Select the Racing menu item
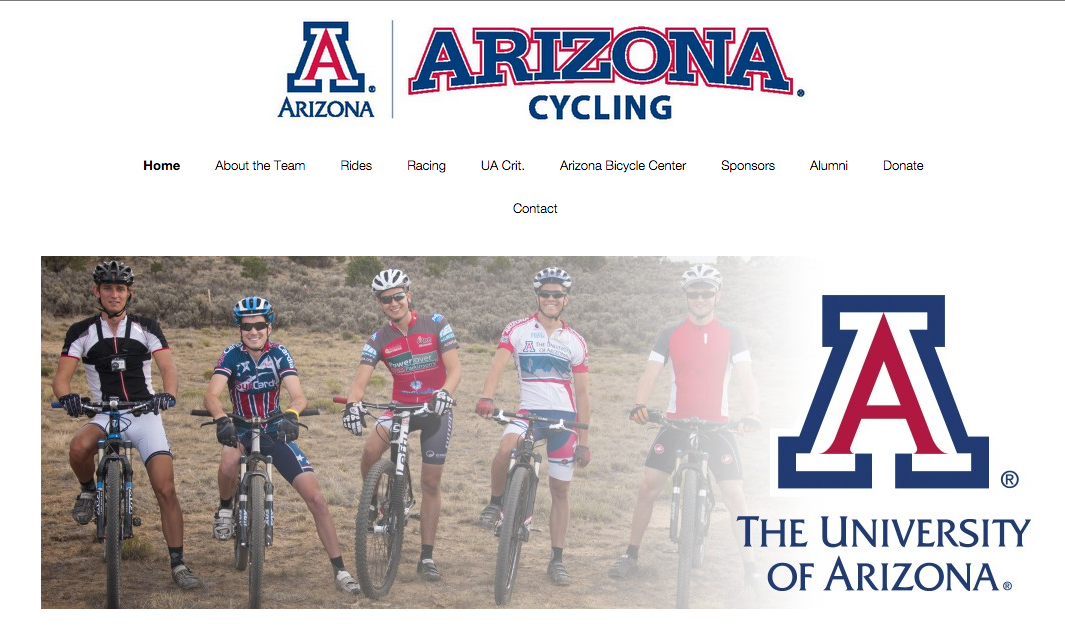The height and width of the screenshot is (630, 1065). 426,166
